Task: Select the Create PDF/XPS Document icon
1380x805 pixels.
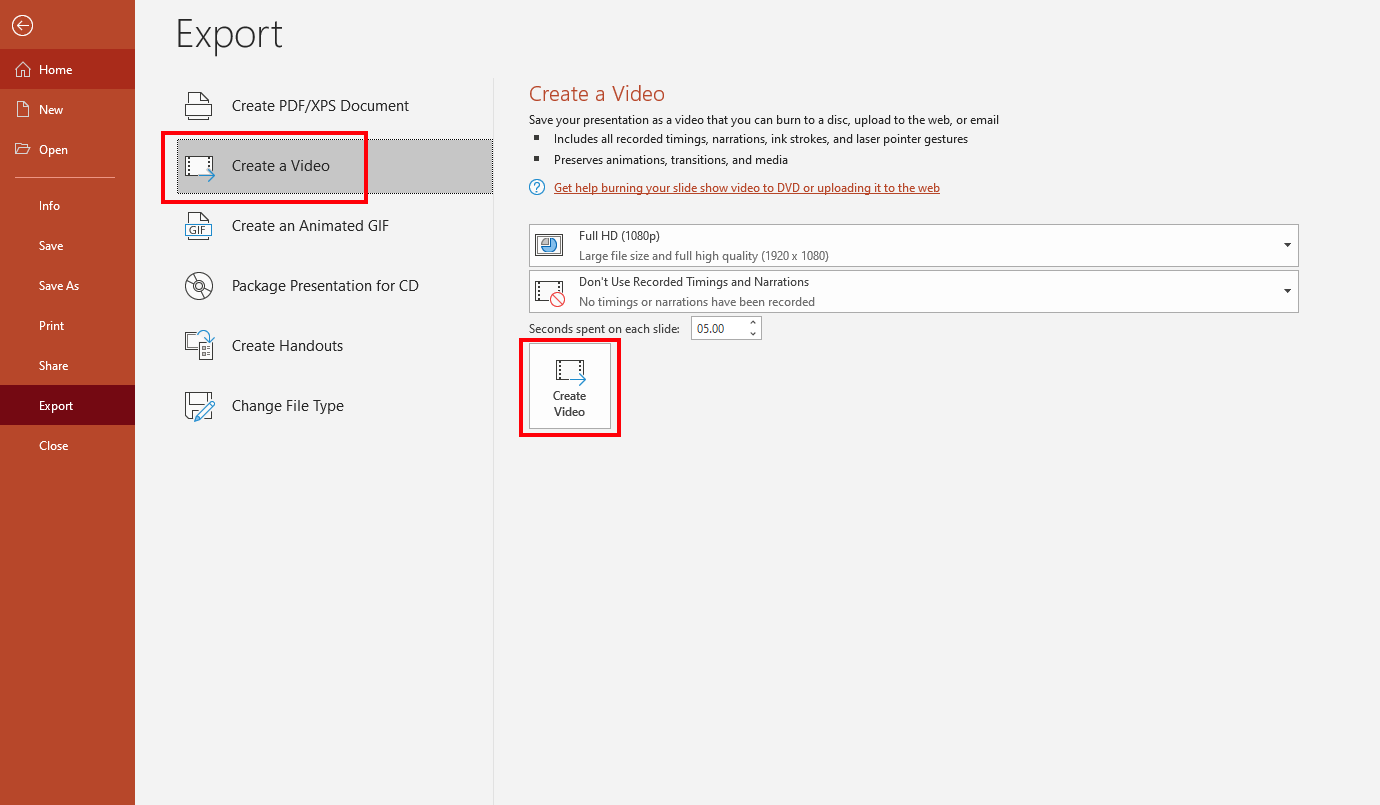Action: pyautogui.click(x=198, y=104)
